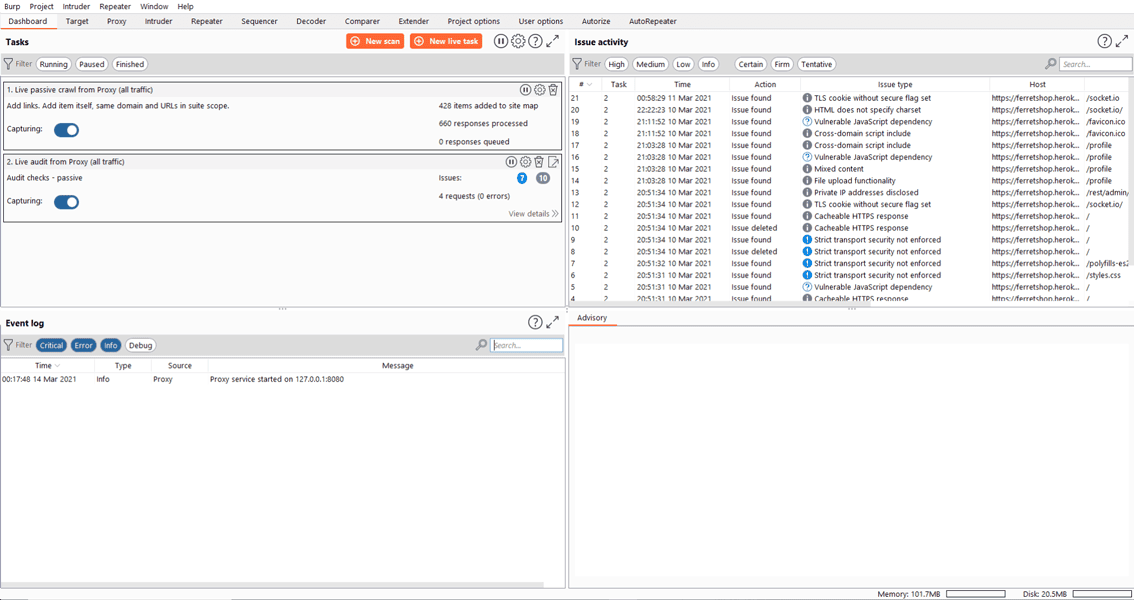Toggle Capturing switch for Live passive crawl
This screenshot has width=1134, height=600.
(67, 130)
